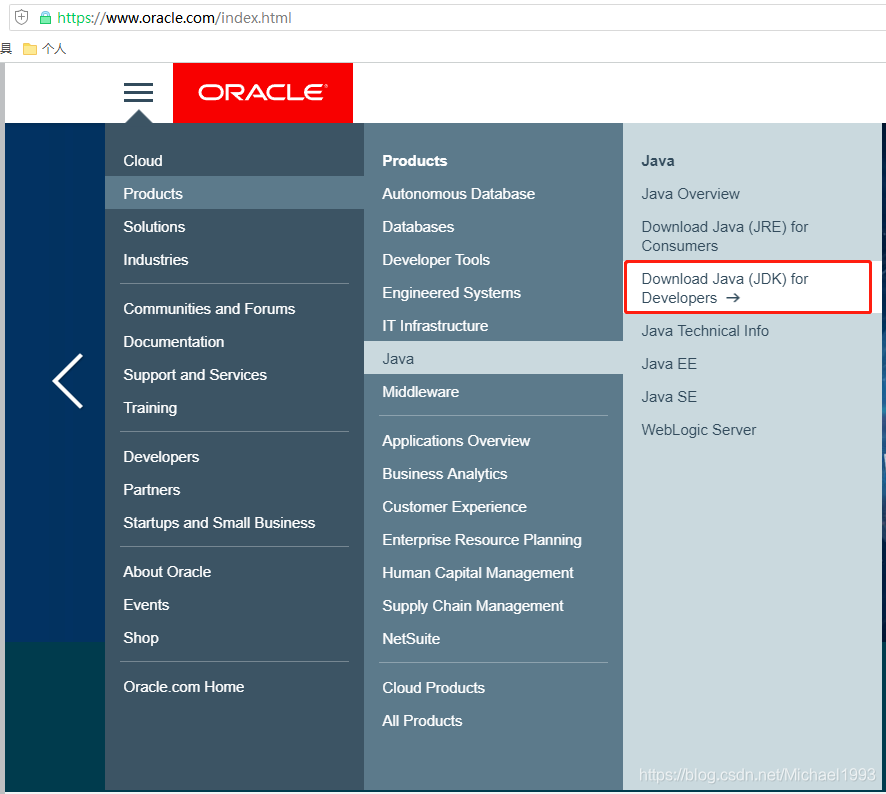Open the Java SE link
This screenshot has height=794, width=886.
[x=669, y=397]
